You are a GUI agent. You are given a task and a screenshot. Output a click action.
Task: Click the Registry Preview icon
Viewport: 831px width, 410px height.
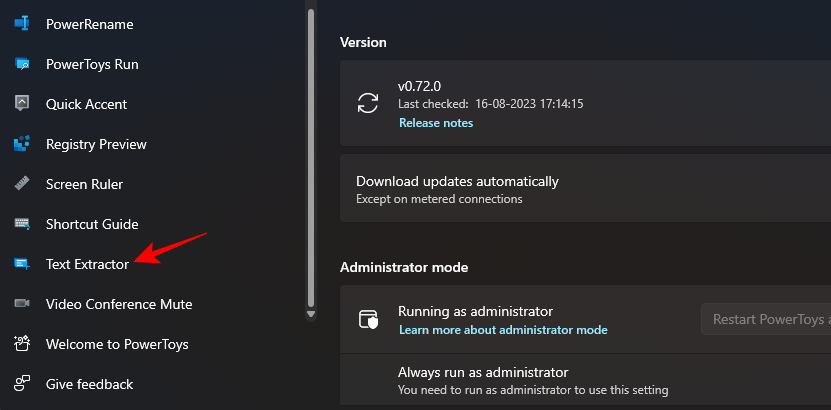point(22,144)
